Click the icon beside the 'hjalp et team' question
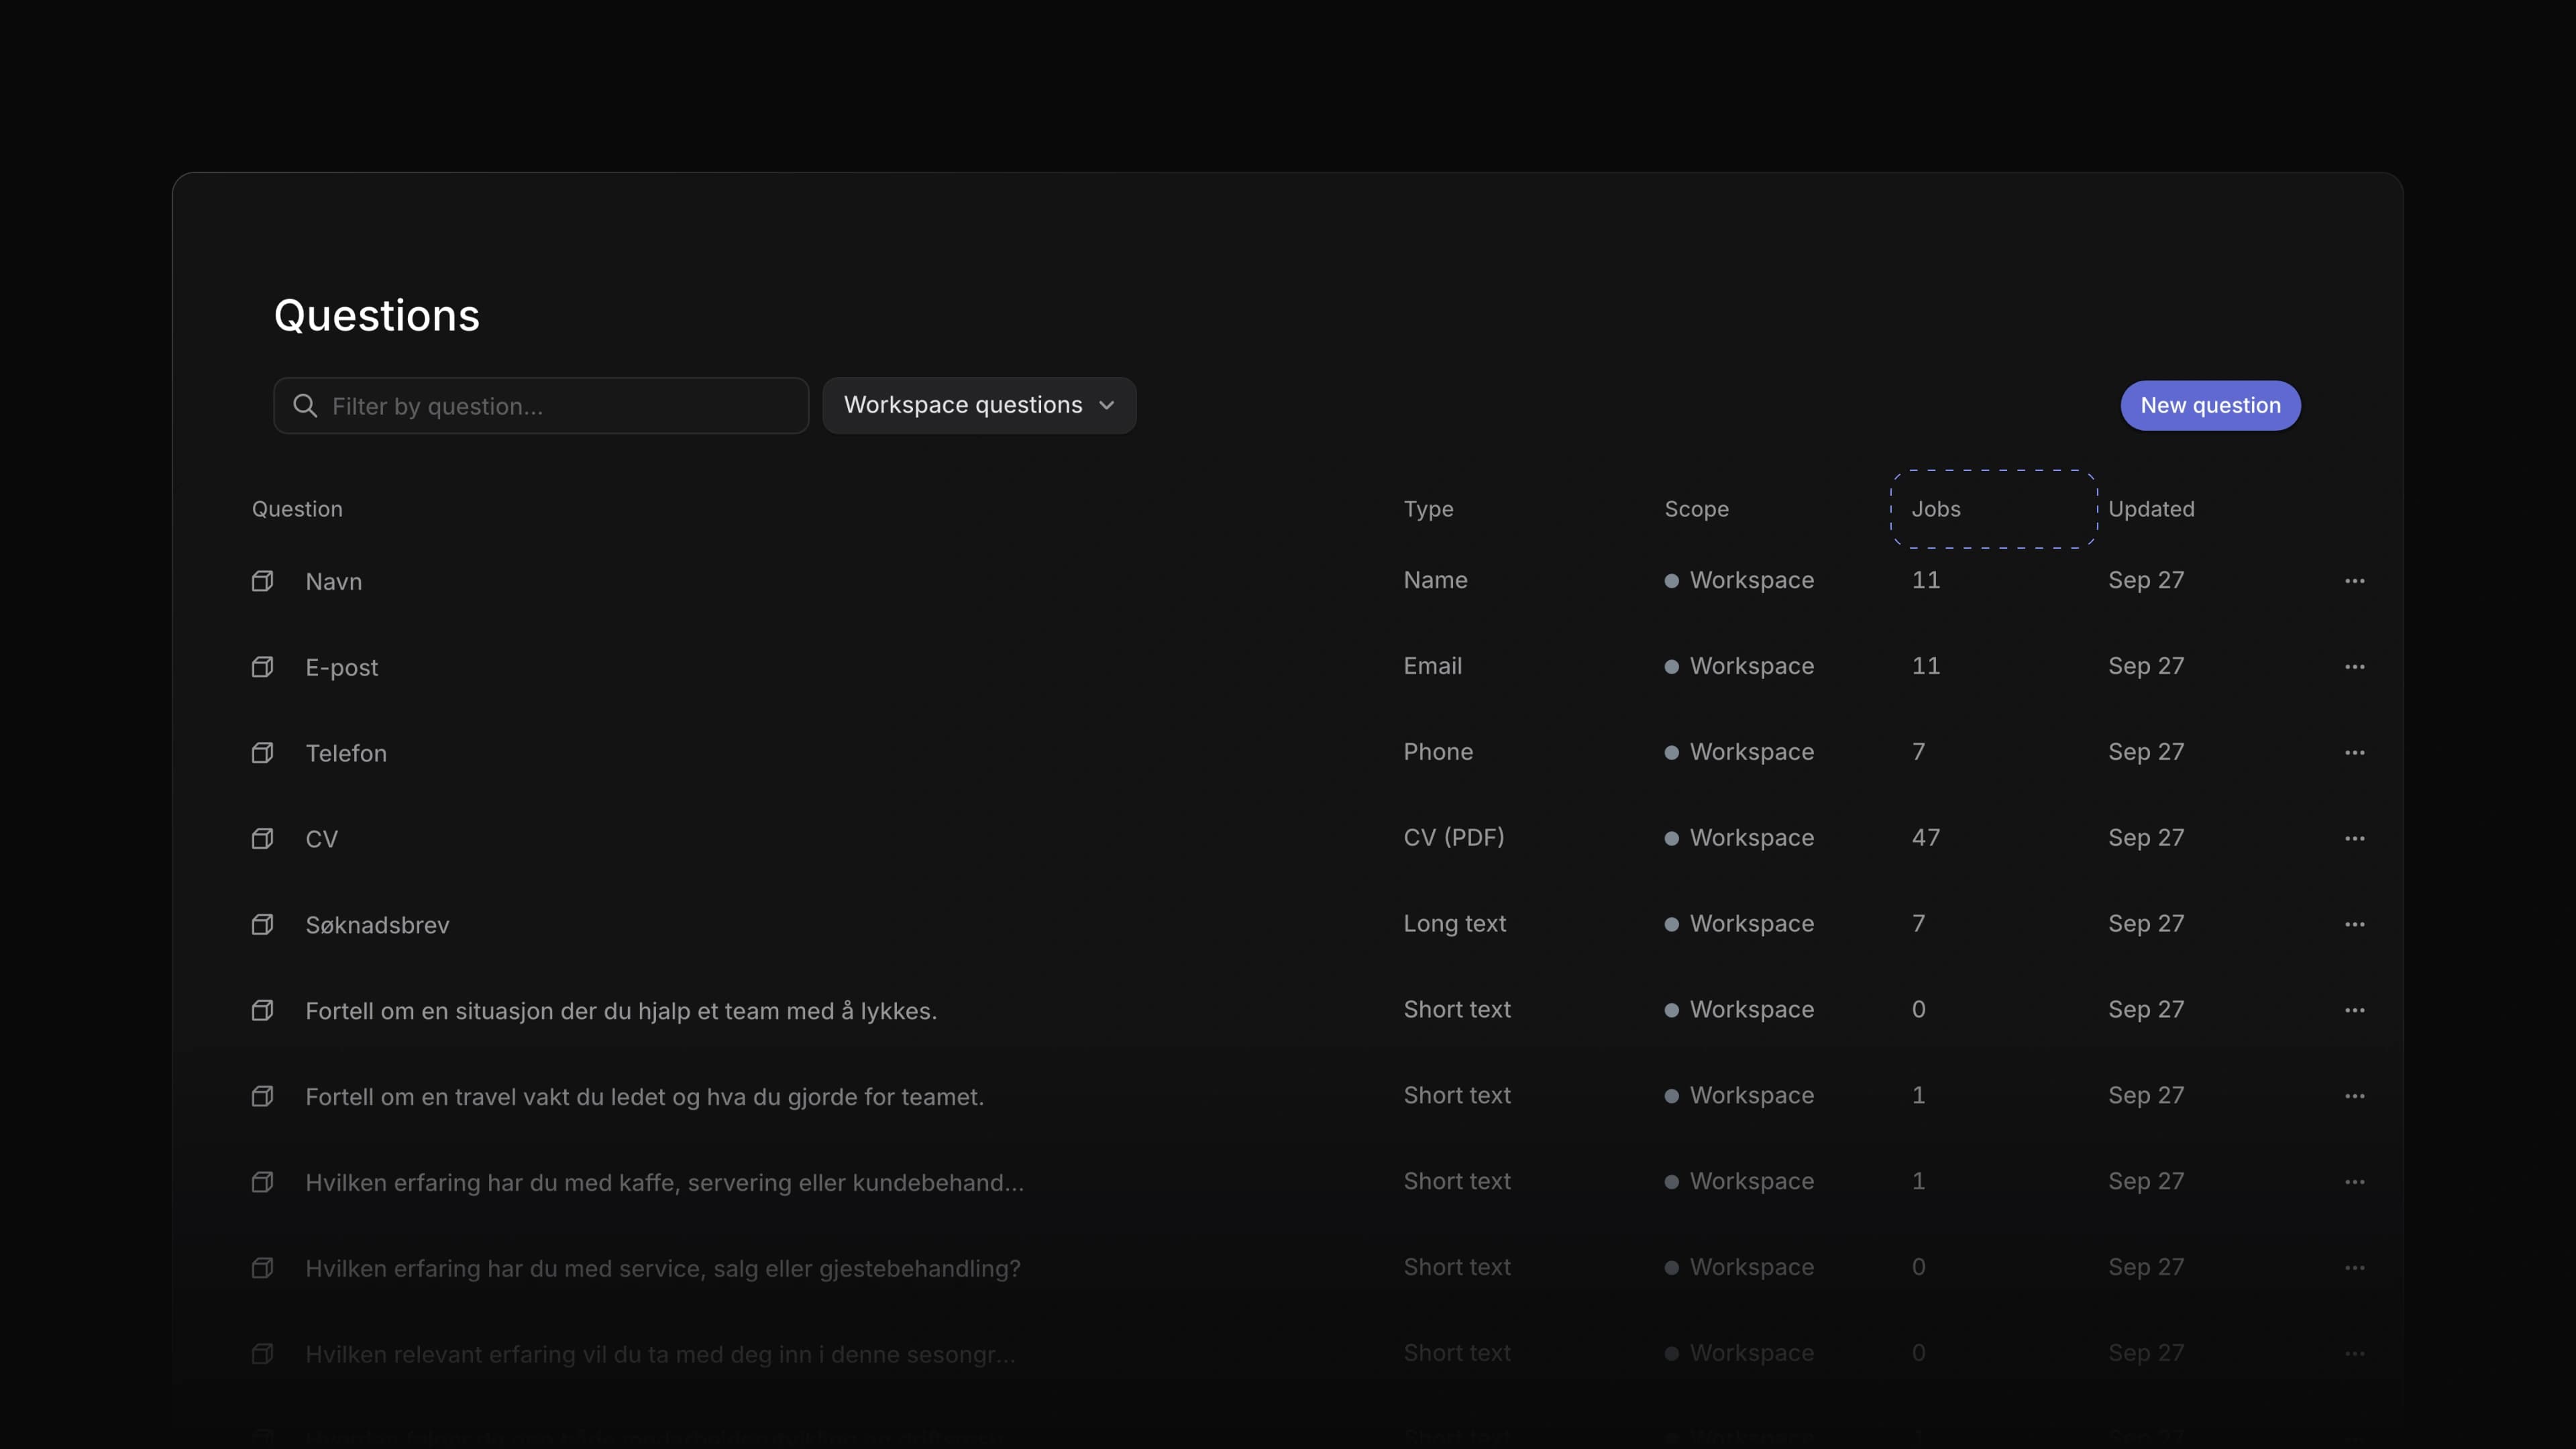2576x1449 pixels. [262, 1011]
